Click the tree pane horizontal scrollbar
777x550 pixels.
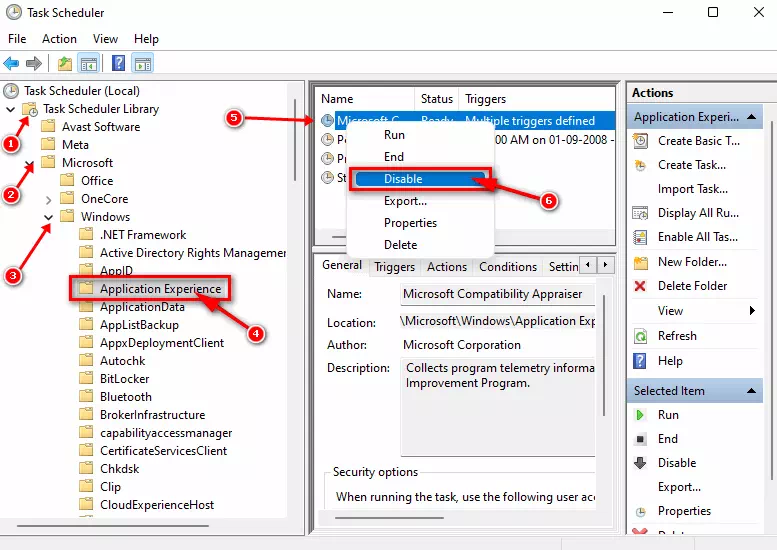112,526
